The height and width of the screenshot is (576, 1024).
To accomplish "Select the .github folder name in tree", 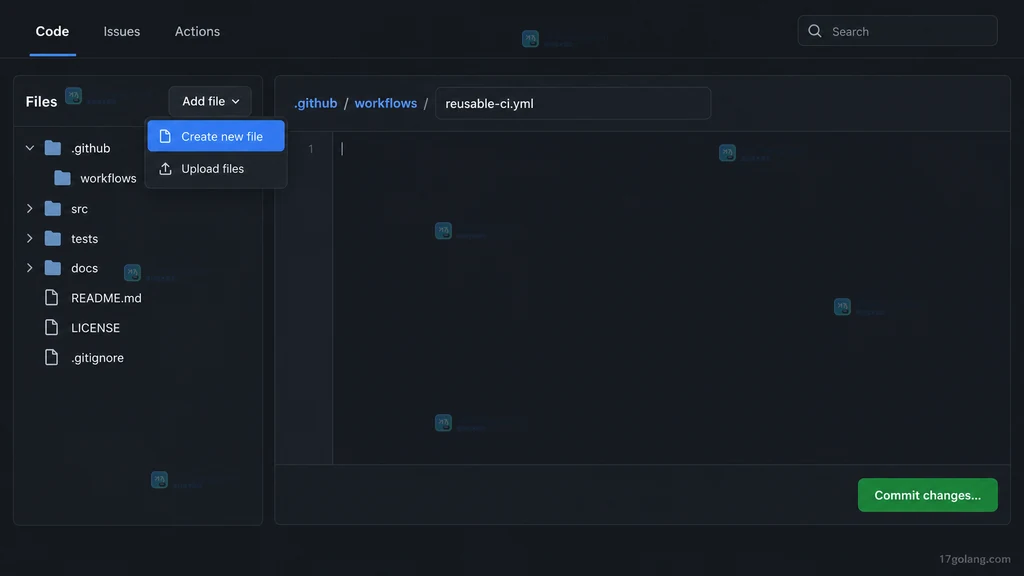I will point(91,148).
